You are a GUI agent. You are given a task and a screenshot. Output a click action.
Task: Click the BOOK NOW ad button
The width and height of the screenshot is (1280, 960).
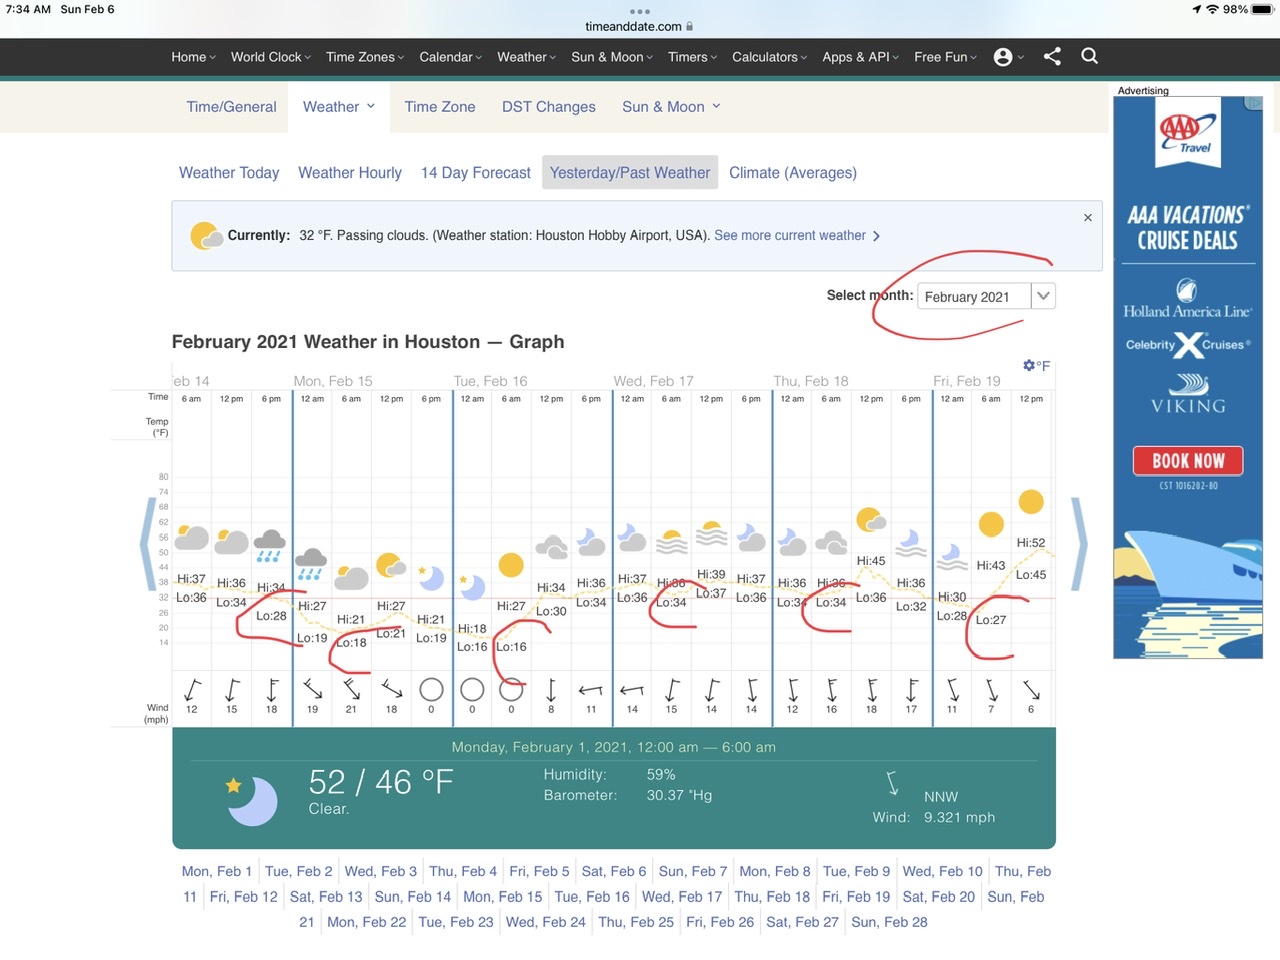pos(1187,461)
